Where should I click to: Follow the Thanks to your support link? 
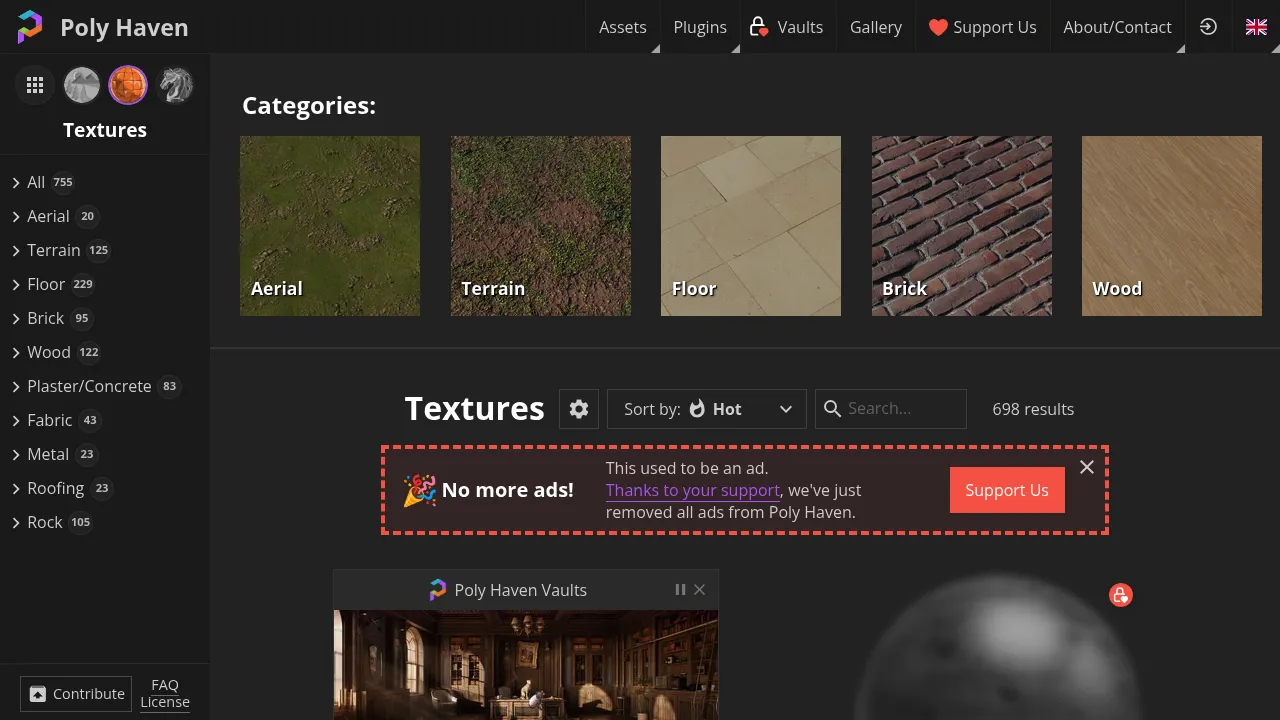tap(693, 490)
